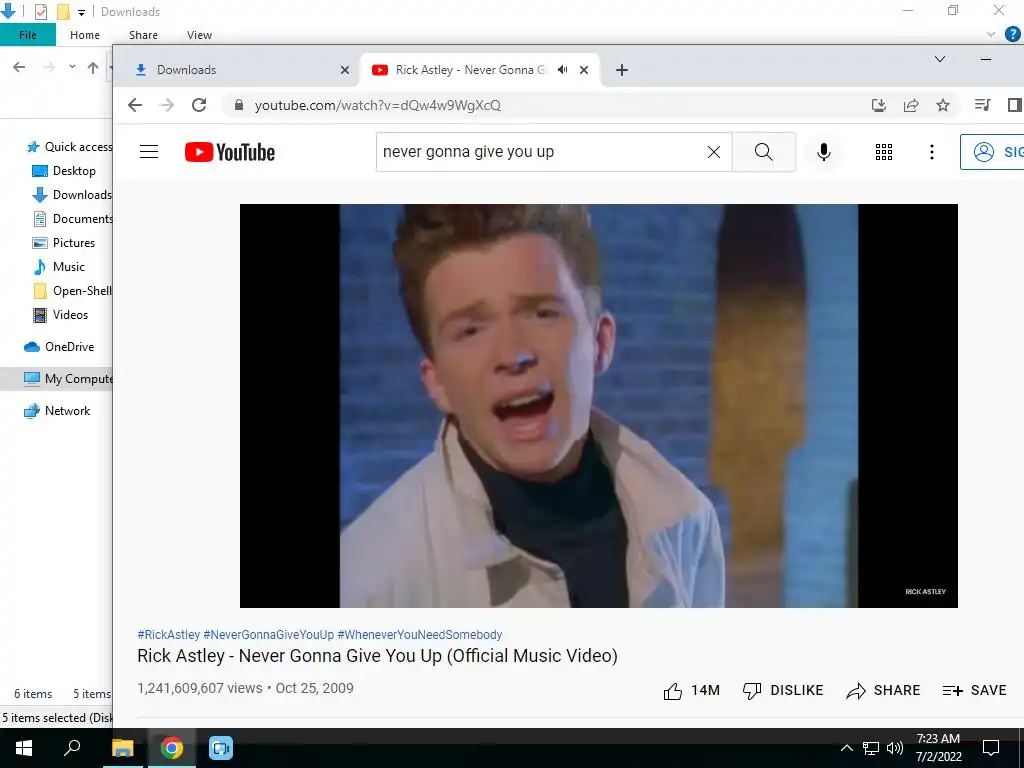Open Share ribbon tab in Explorer
Image resolution: width=1024 pixels, height=768 pixels.
tap(143, 35)
